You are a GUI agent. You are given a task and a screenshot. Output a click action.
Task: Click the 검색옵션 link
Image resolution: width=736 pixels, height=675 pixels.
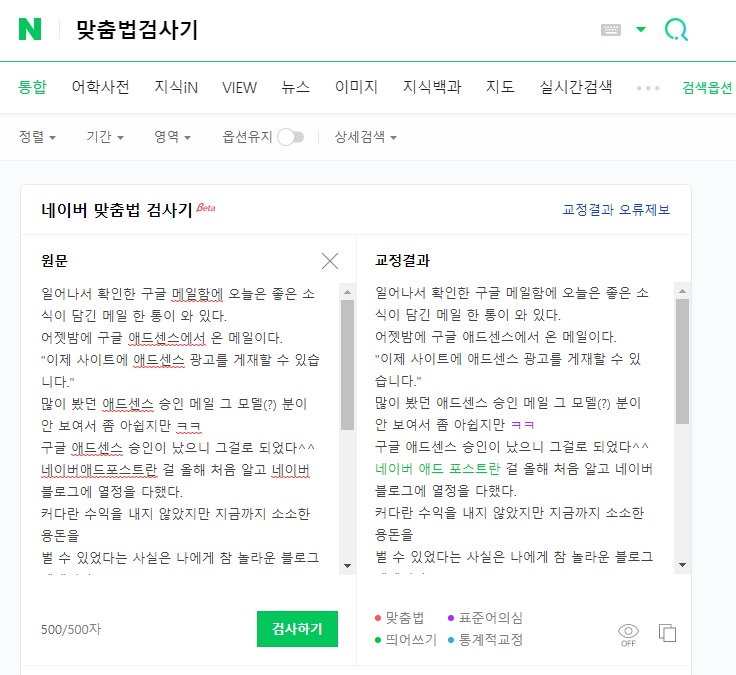point(707,87)
